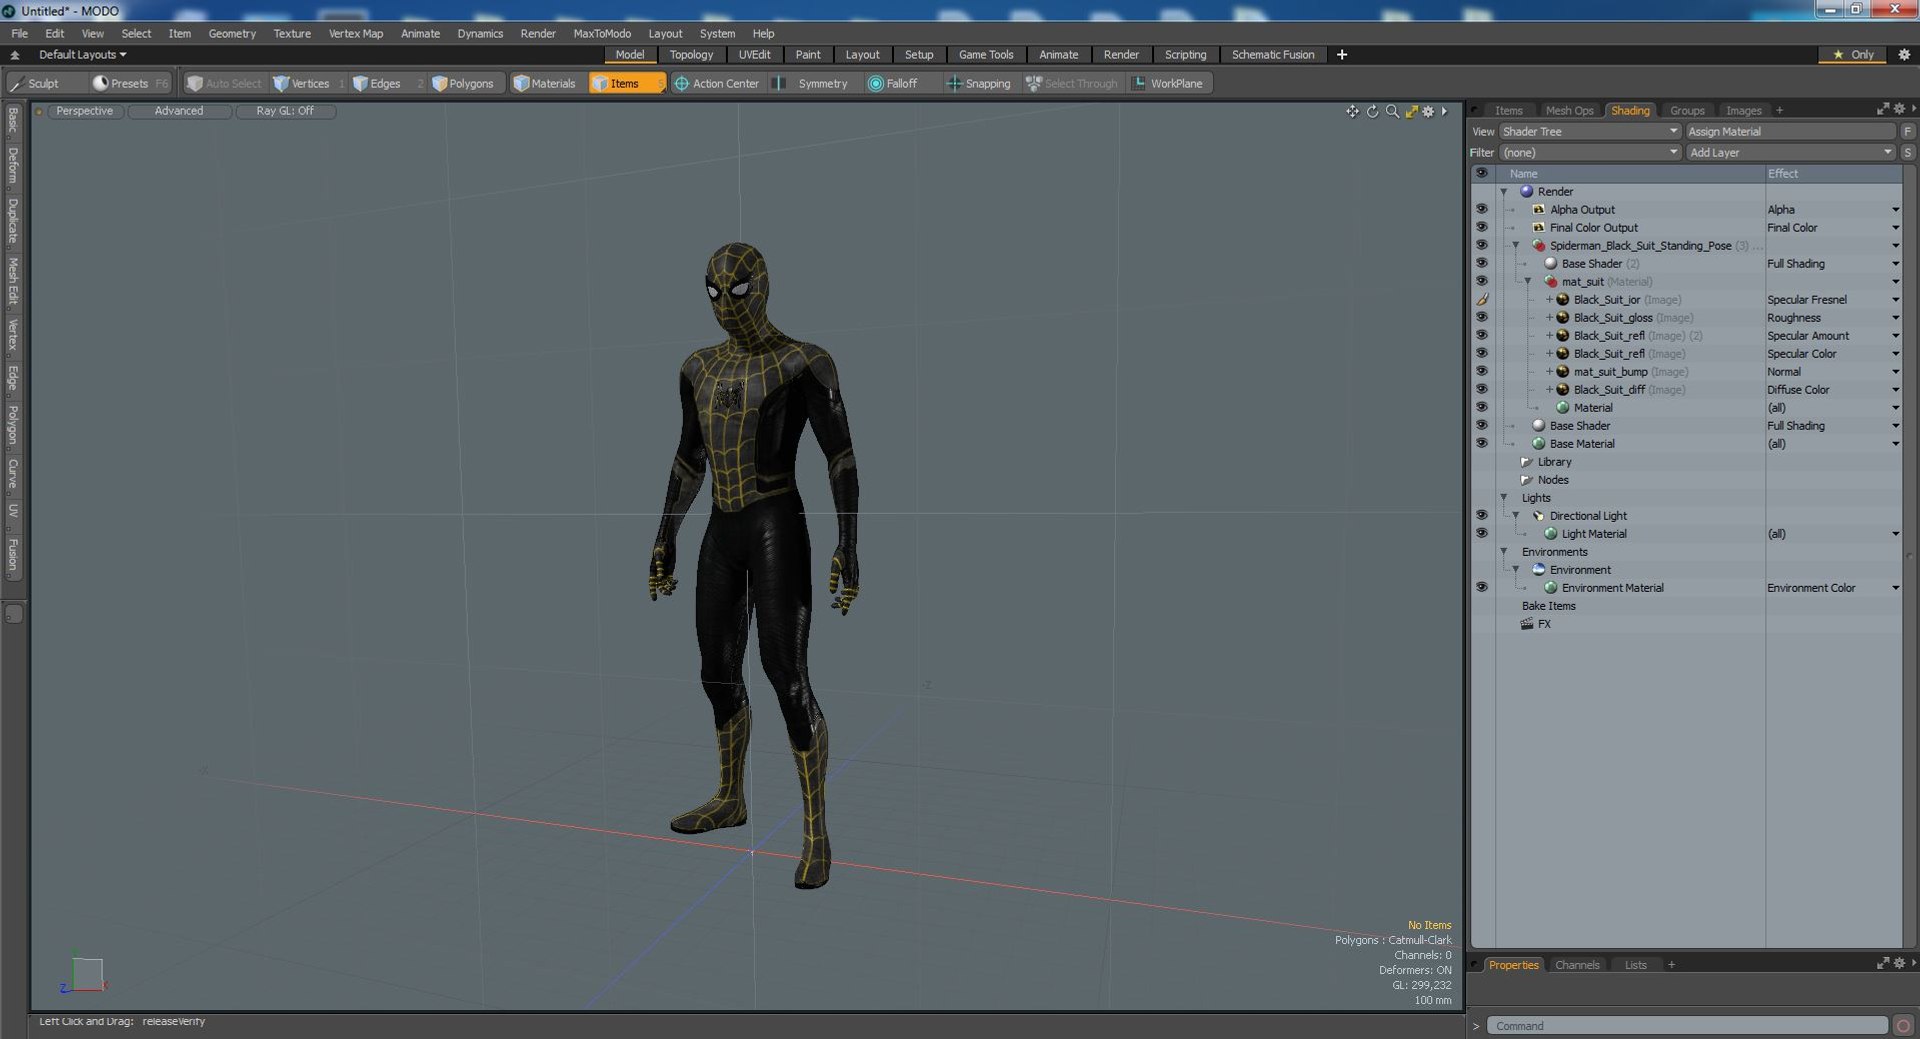The height and width of the screenshot is (1039, 1920).
Task: Open the WorkPlane options
Action: click(x=1168, y=84)
